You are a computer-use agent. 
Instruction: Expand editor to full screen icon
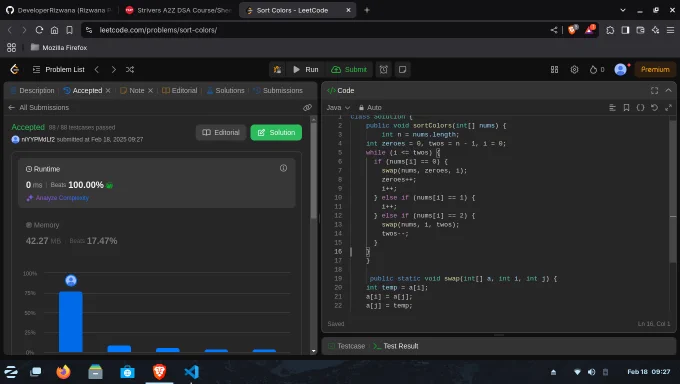point(668,107)
